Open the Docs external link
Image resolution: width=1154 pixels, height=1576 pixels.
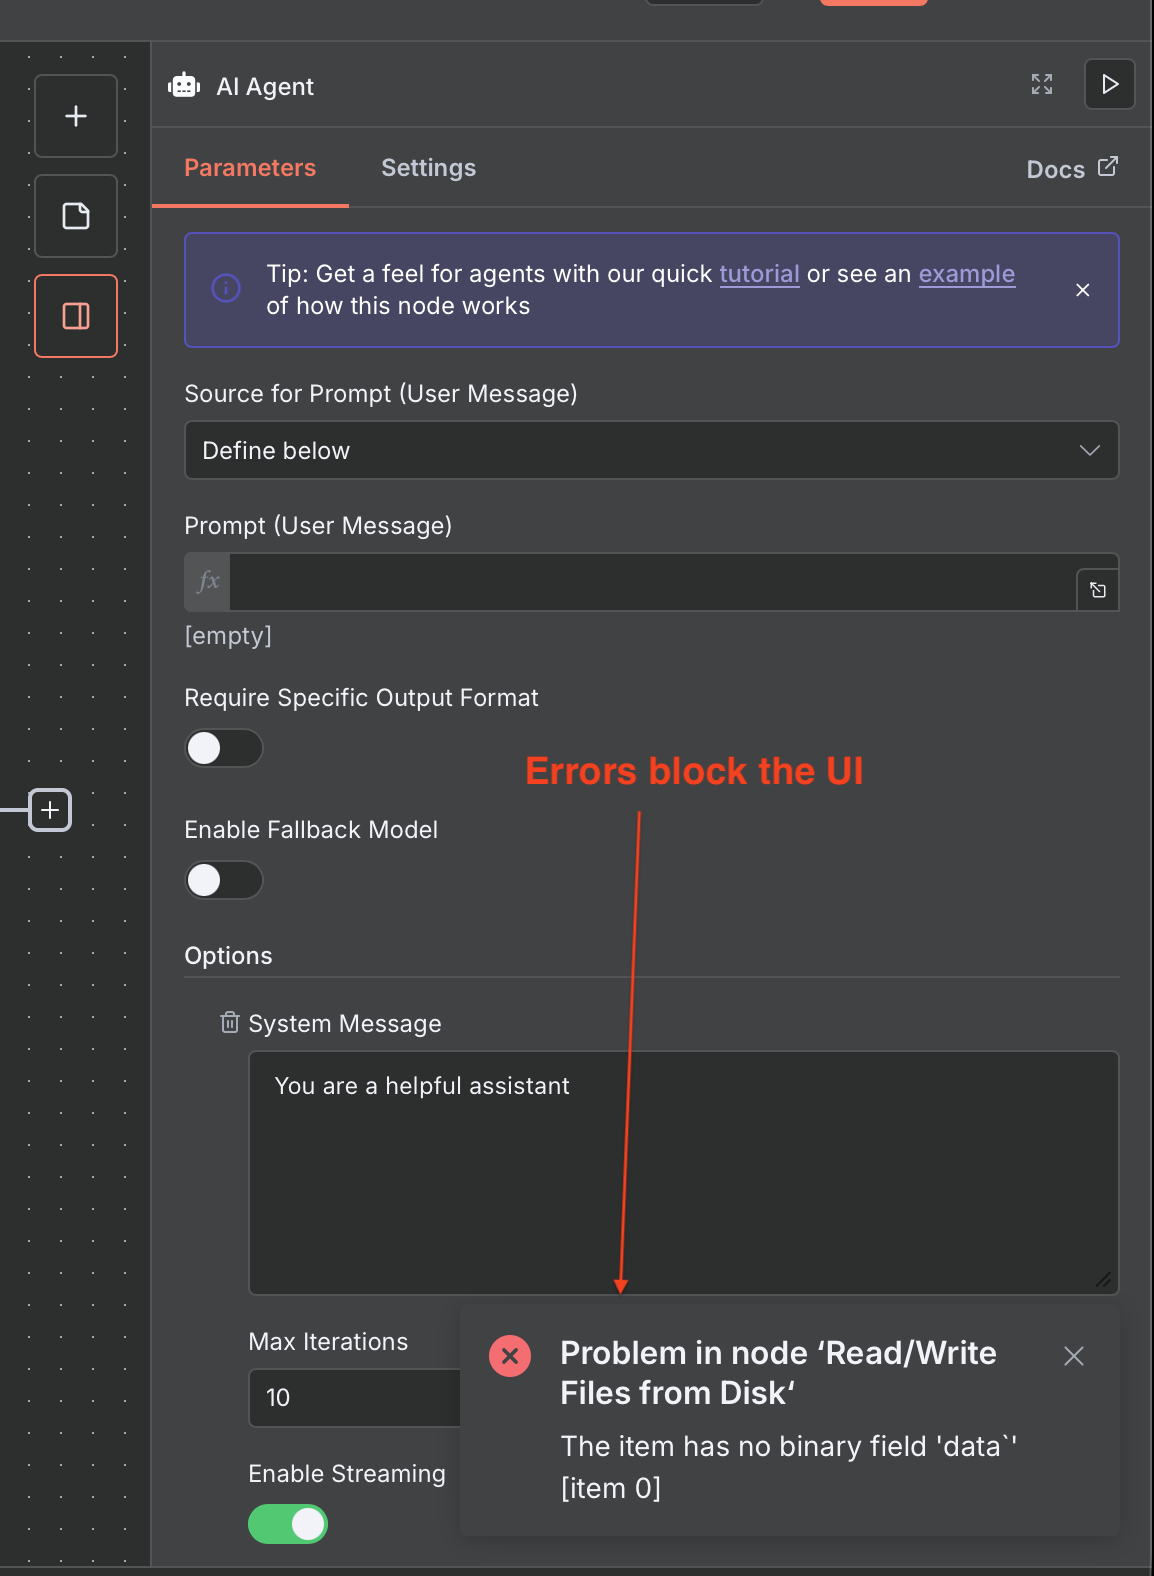(1071, 169)
